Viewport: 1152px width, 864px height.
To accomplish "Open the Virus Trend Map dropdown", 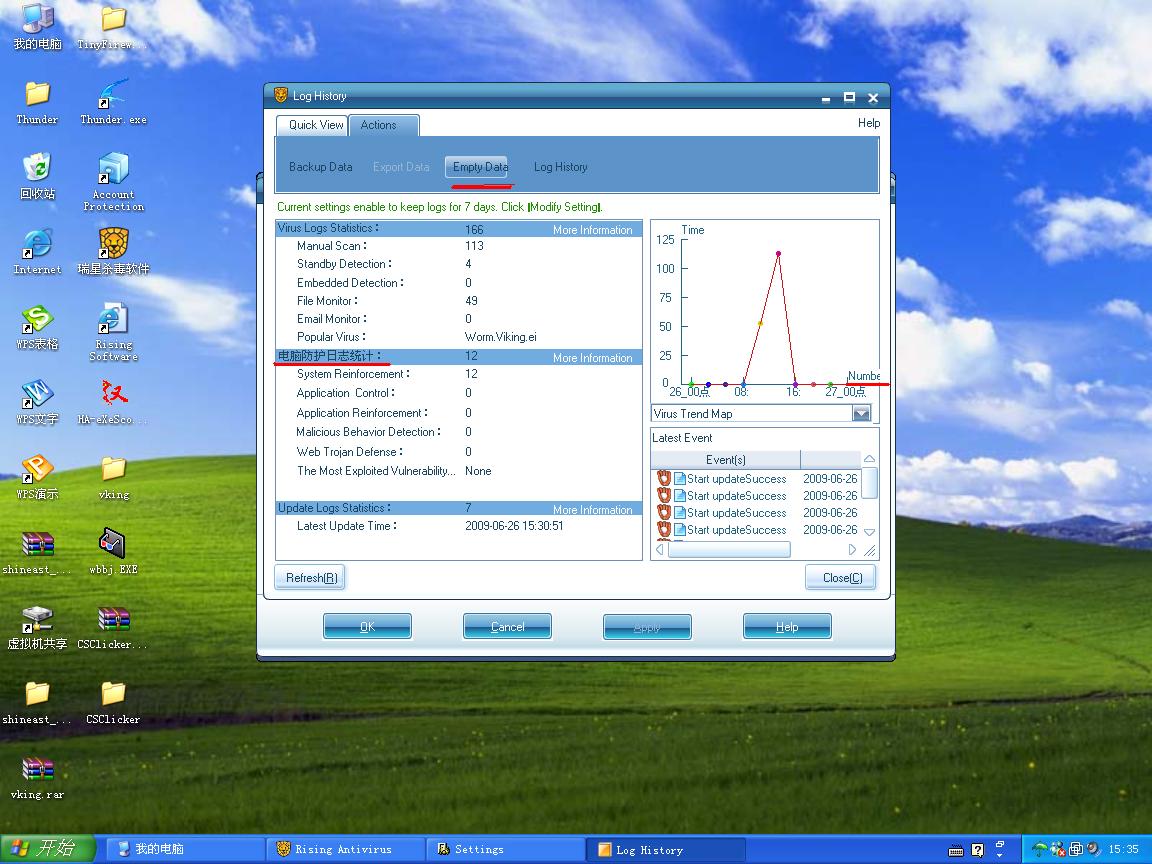I will point(861,414).
